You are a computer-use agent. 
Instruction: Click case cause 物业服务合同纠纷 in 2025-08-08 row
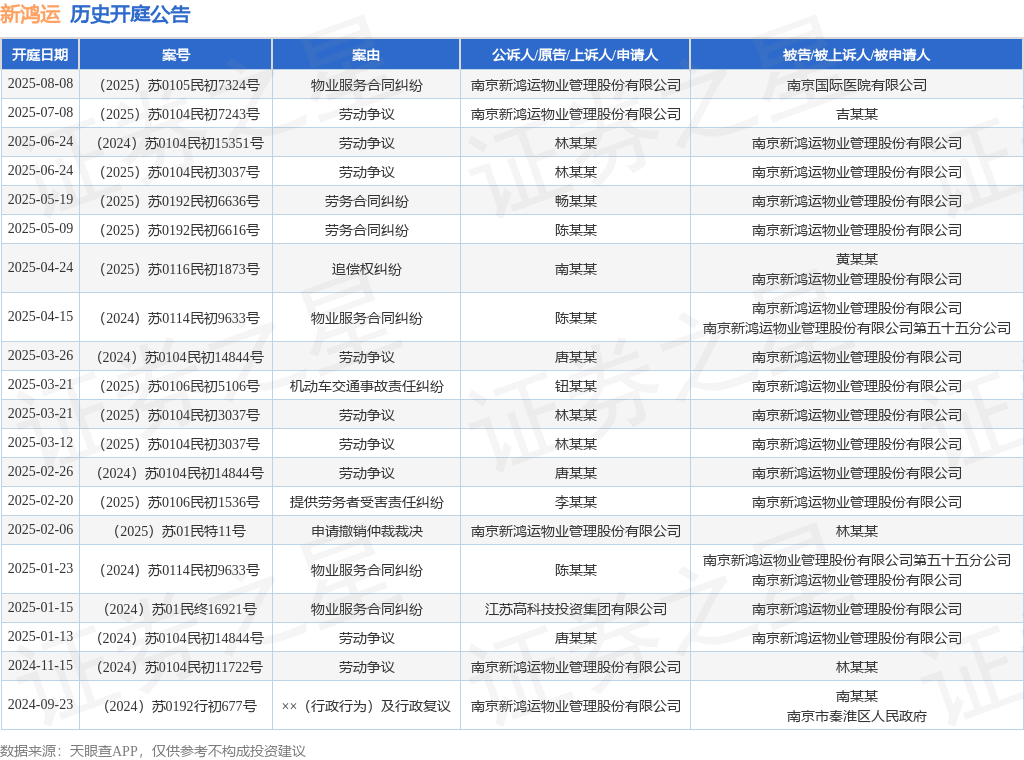(366, 86)
